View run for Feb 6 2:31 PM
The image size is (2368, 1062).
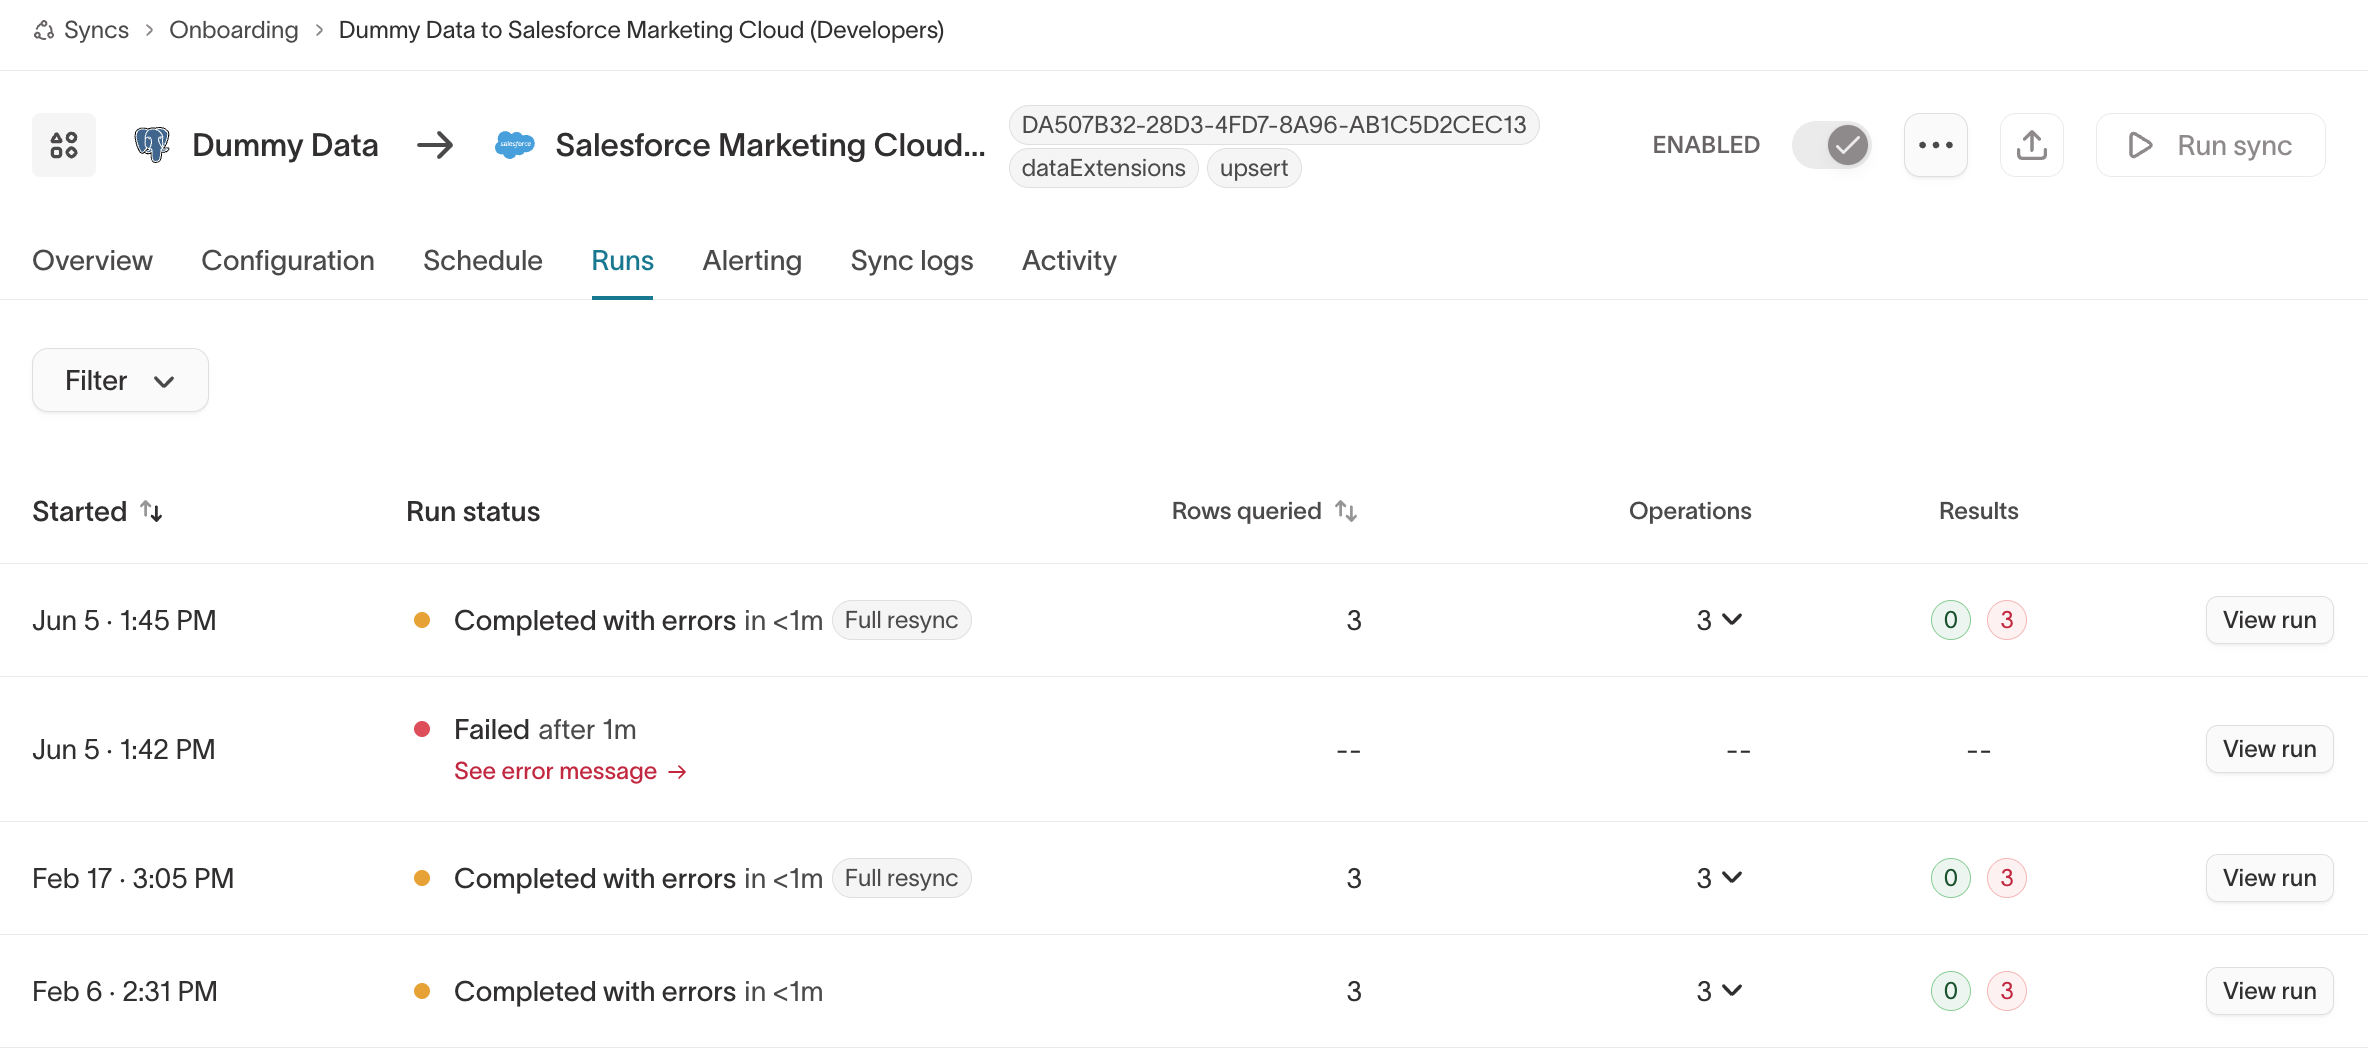coord(2269,991)
